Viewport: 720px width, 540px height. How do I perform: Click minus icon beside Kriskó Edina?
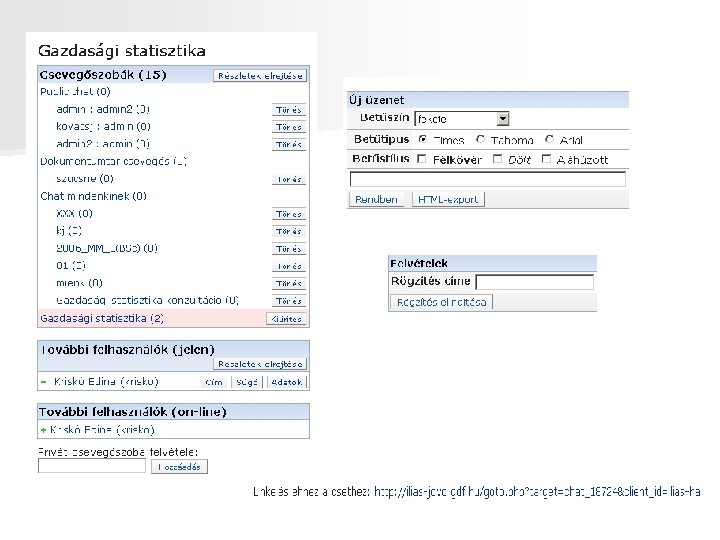(x=44, y=382)
